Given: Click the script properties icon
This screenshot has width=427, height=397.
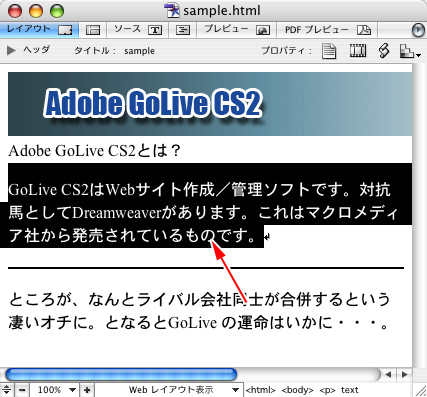Looking at the screenshot, I should coord(384,51).
